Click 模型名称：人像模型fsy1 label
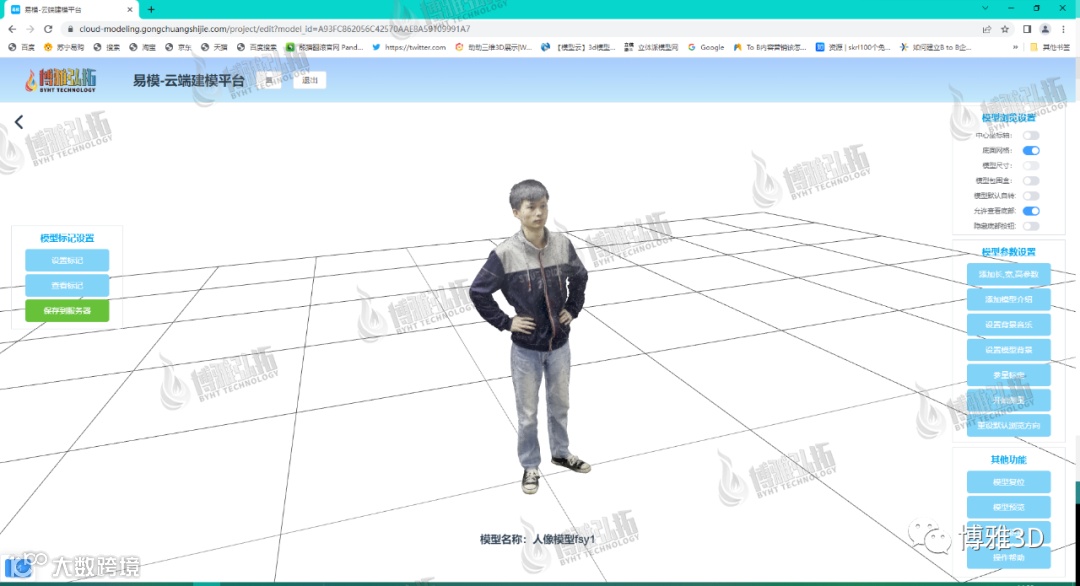1080x586 pixels. coord(537,539)
